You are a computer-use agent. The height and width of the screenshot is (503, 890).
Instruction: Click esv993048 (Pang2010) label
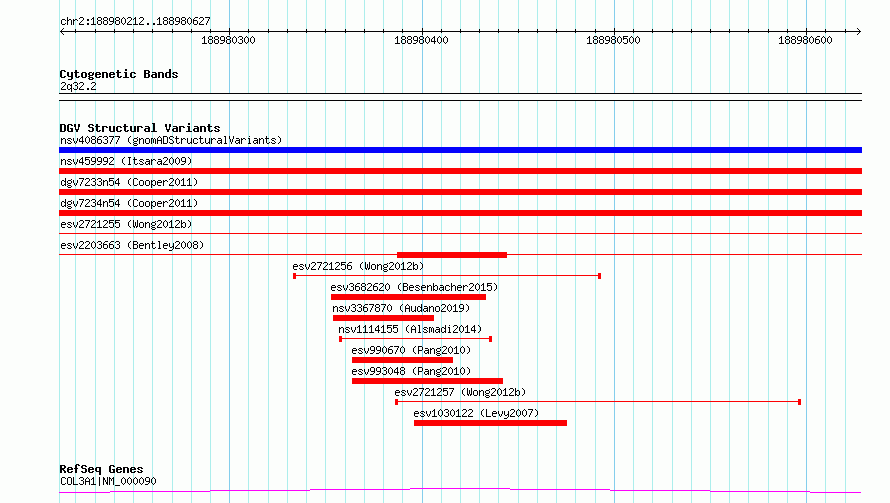tap(411, 371)
